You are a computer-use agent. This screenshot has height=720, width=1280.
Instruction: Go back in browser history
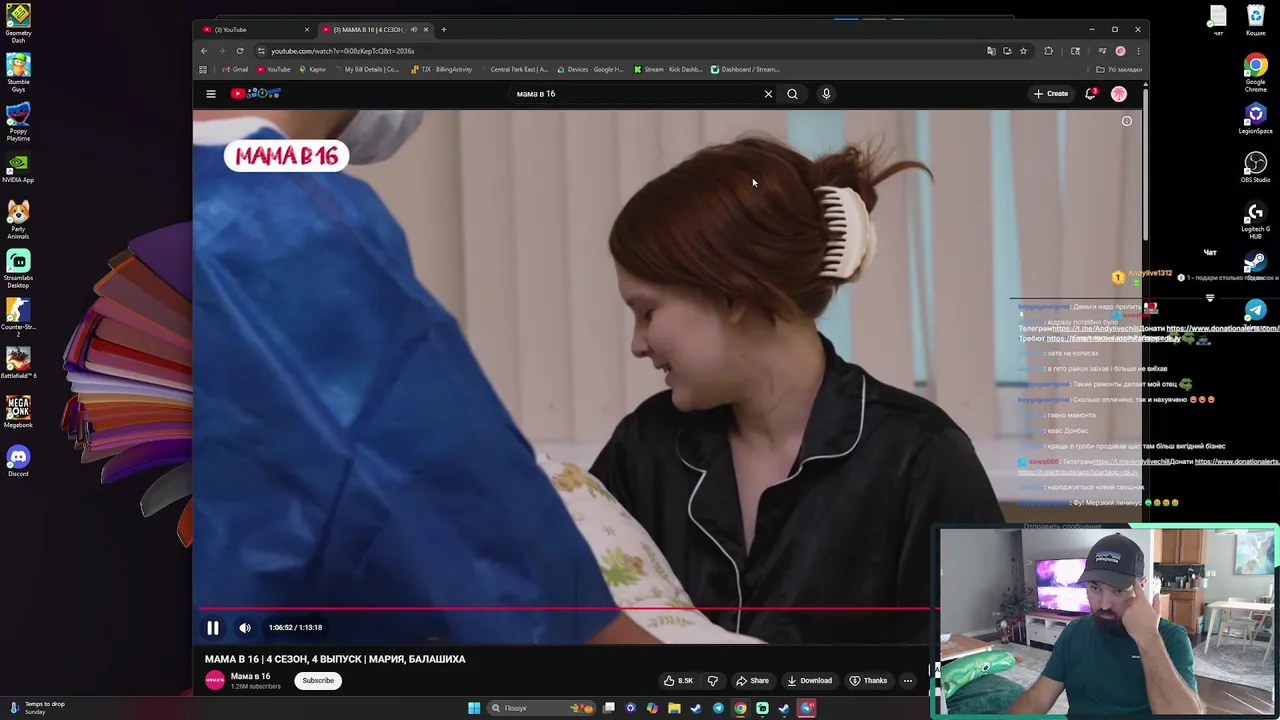pyautogui.click(x=204, y=51)
